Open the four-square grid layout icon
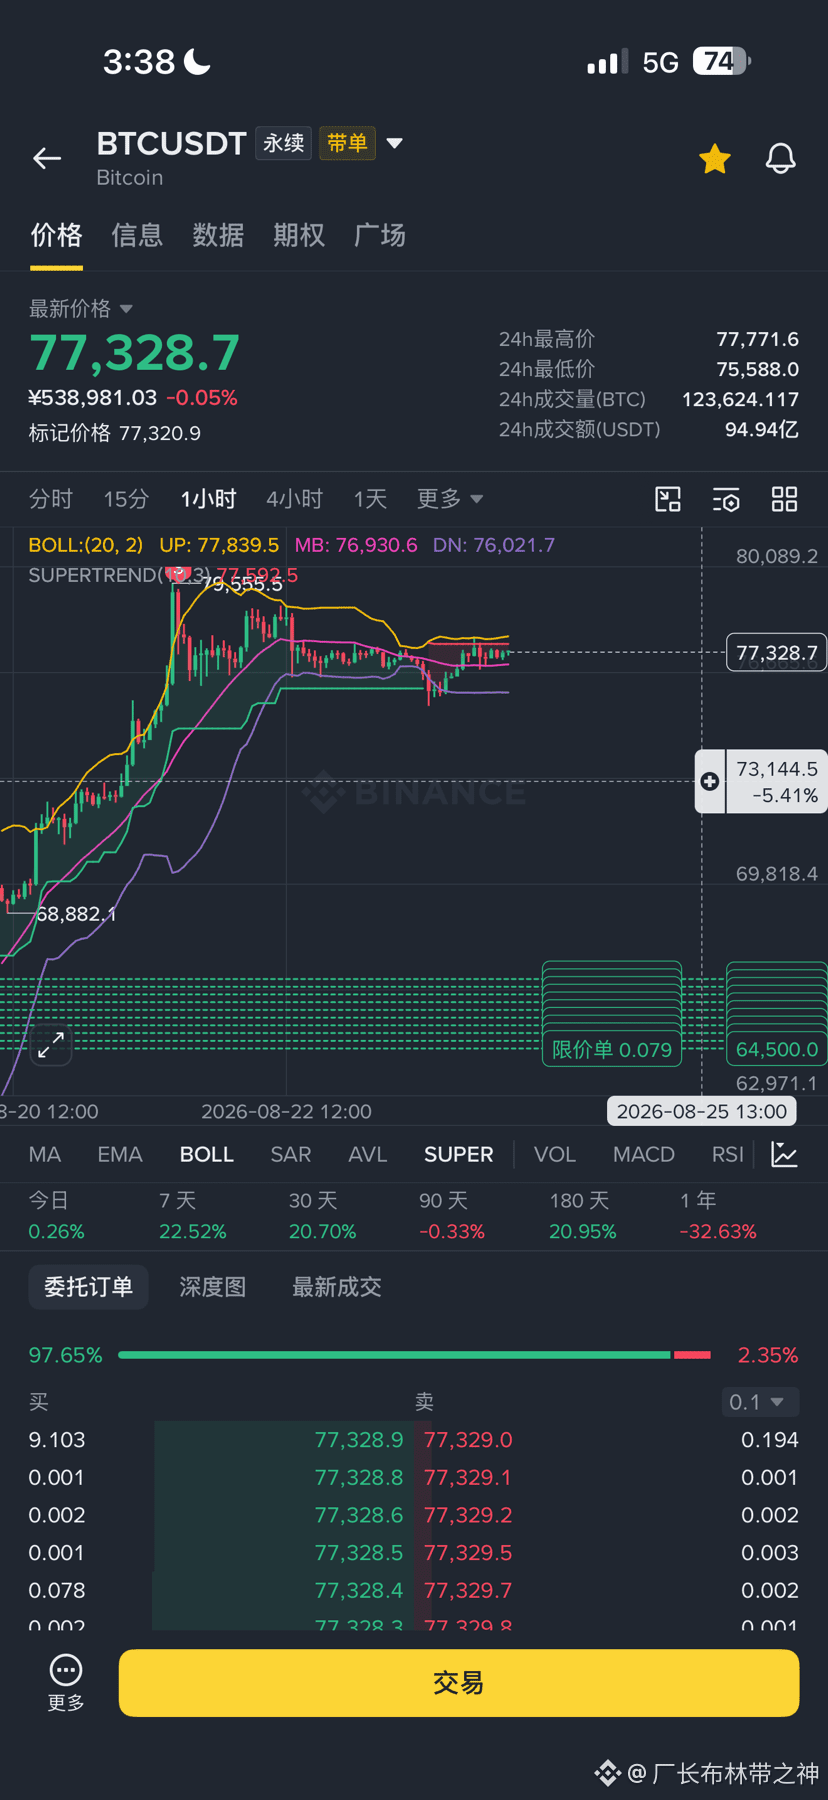The width and height of the screenshot is (828, 1800). coord(785,499)
